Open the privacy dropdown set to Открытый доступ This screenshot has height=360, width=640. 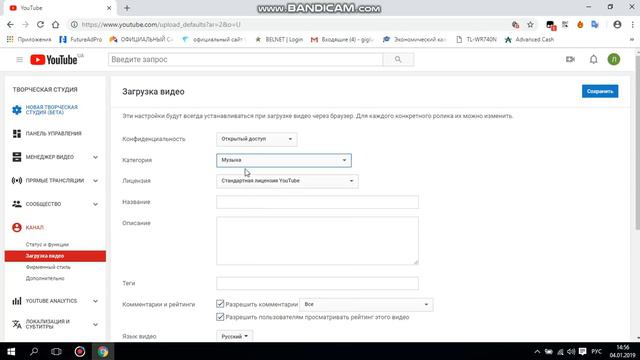(256, 139)
